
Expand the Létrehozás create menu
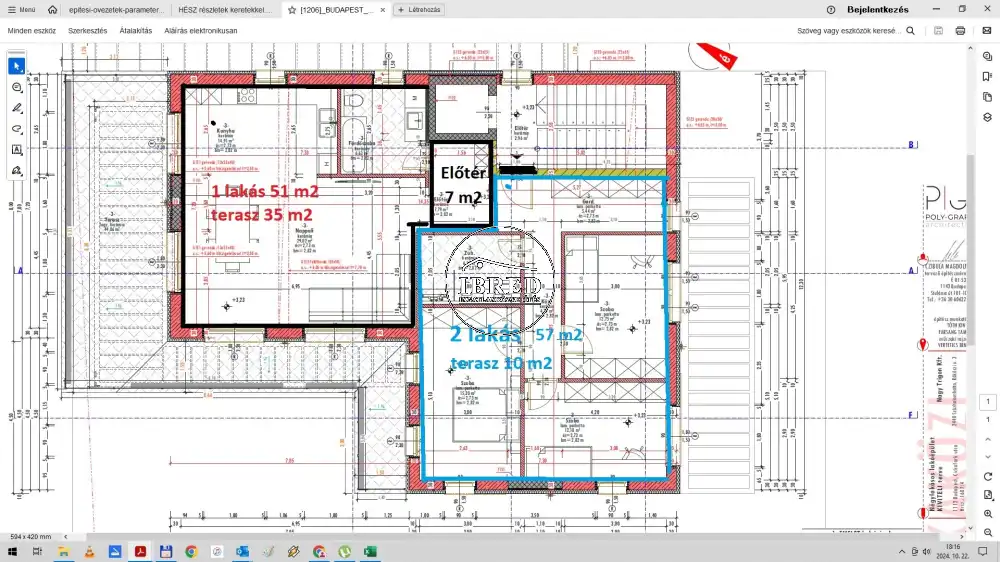point(419,10)
